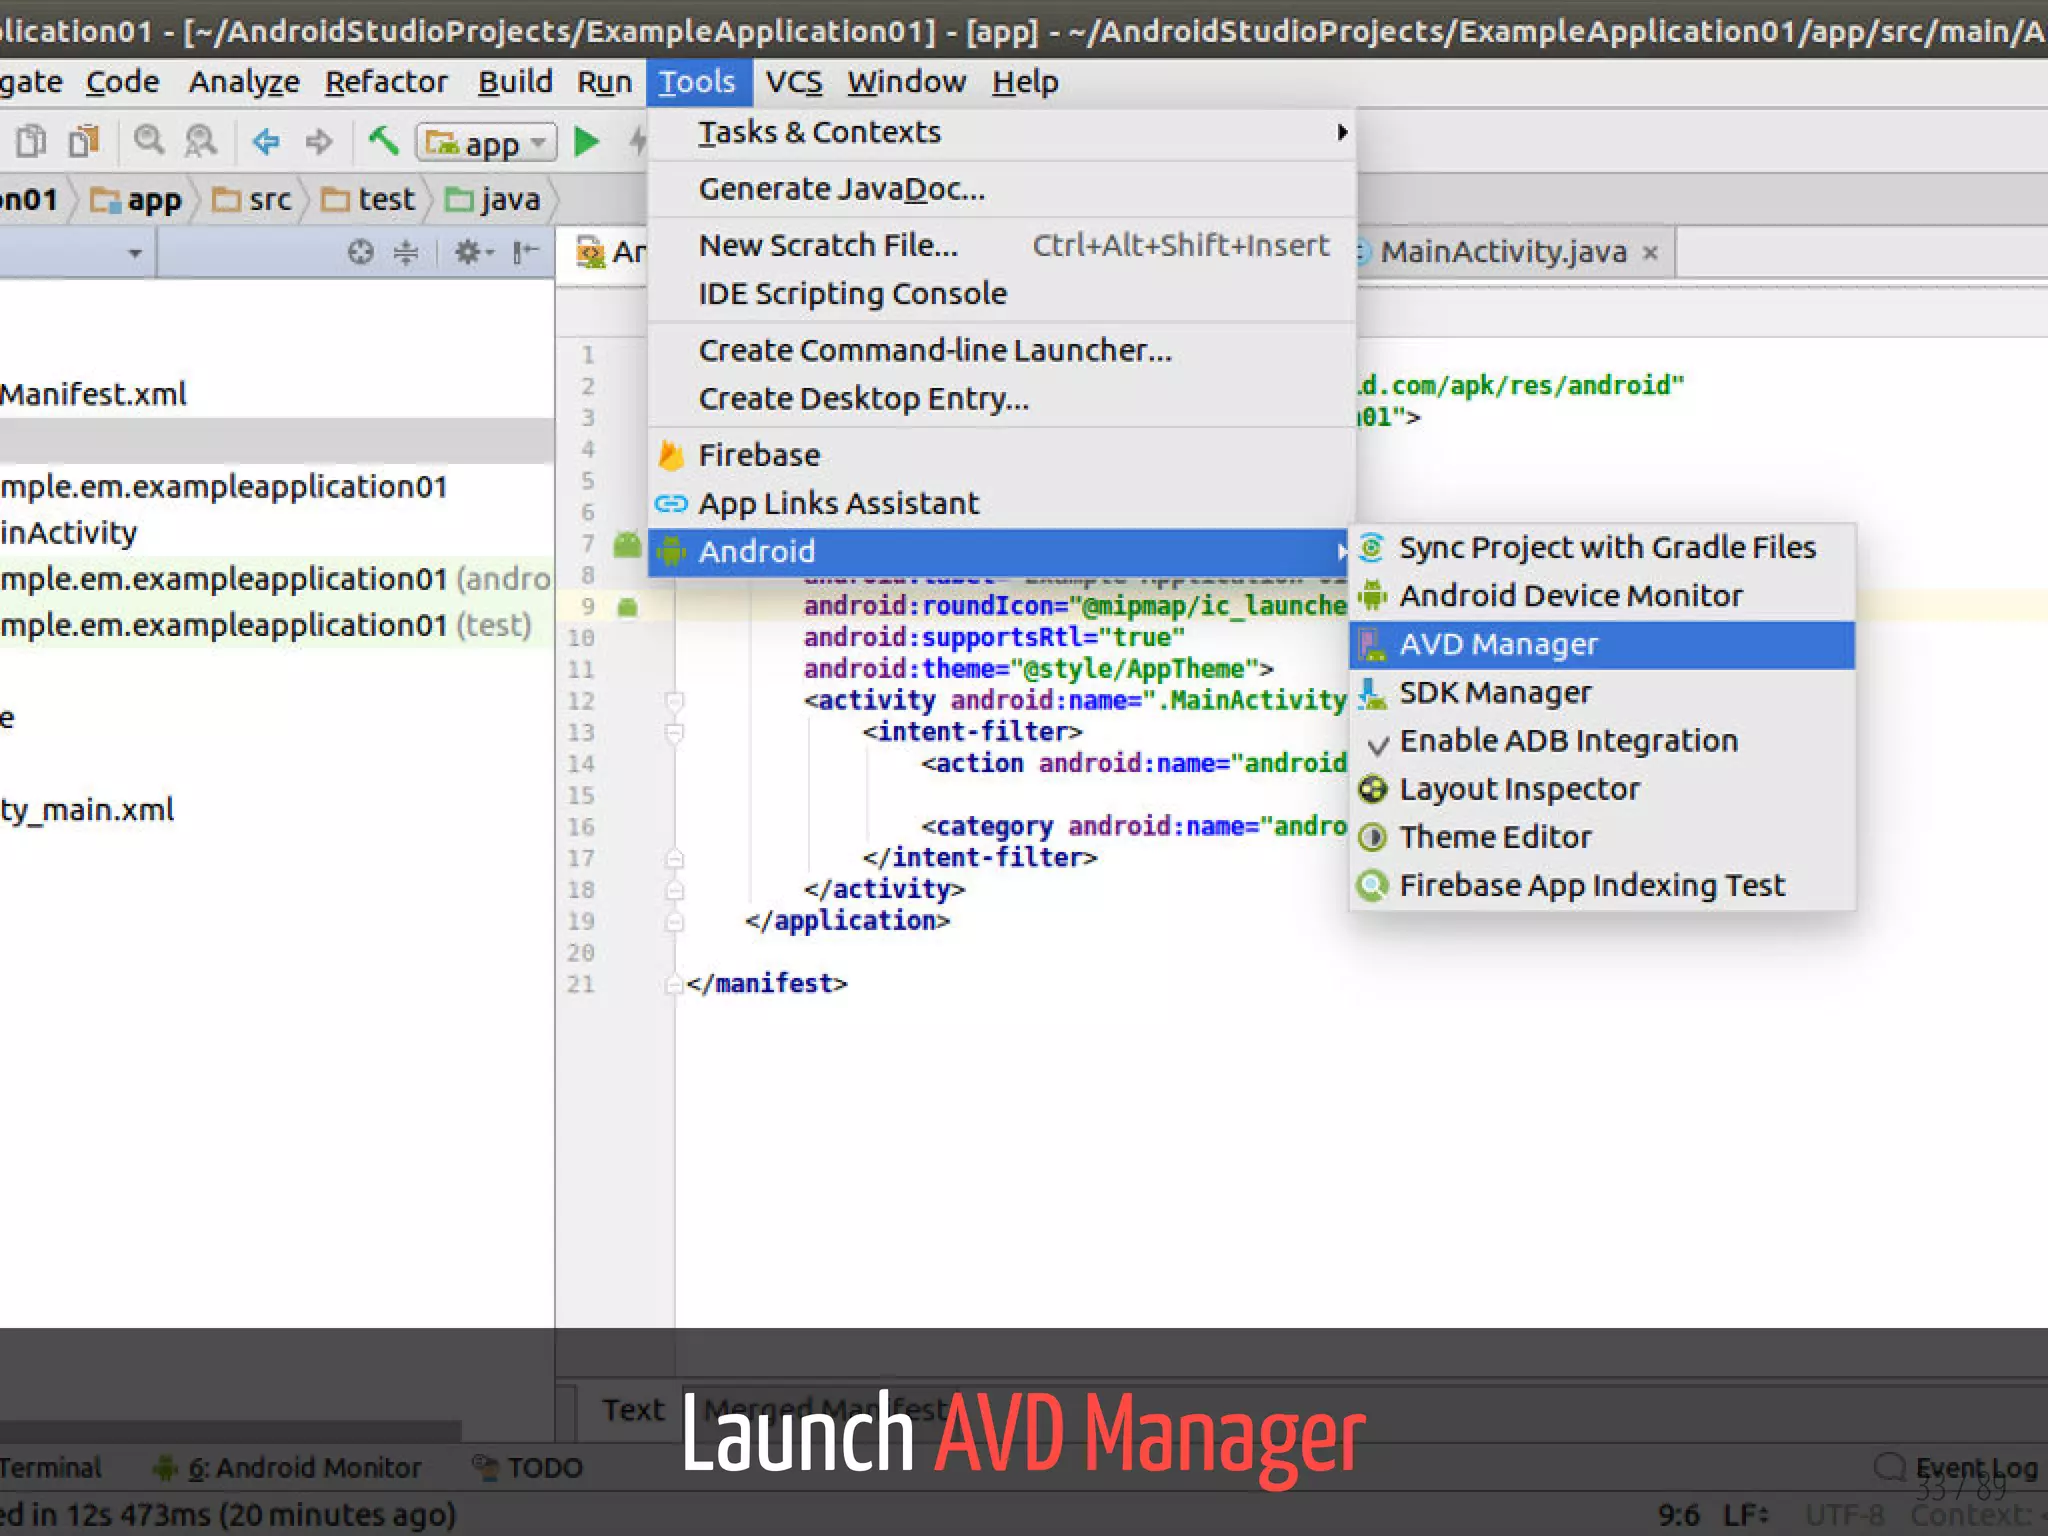
Task: Open the Refactor menu
Action: [386, 82]
